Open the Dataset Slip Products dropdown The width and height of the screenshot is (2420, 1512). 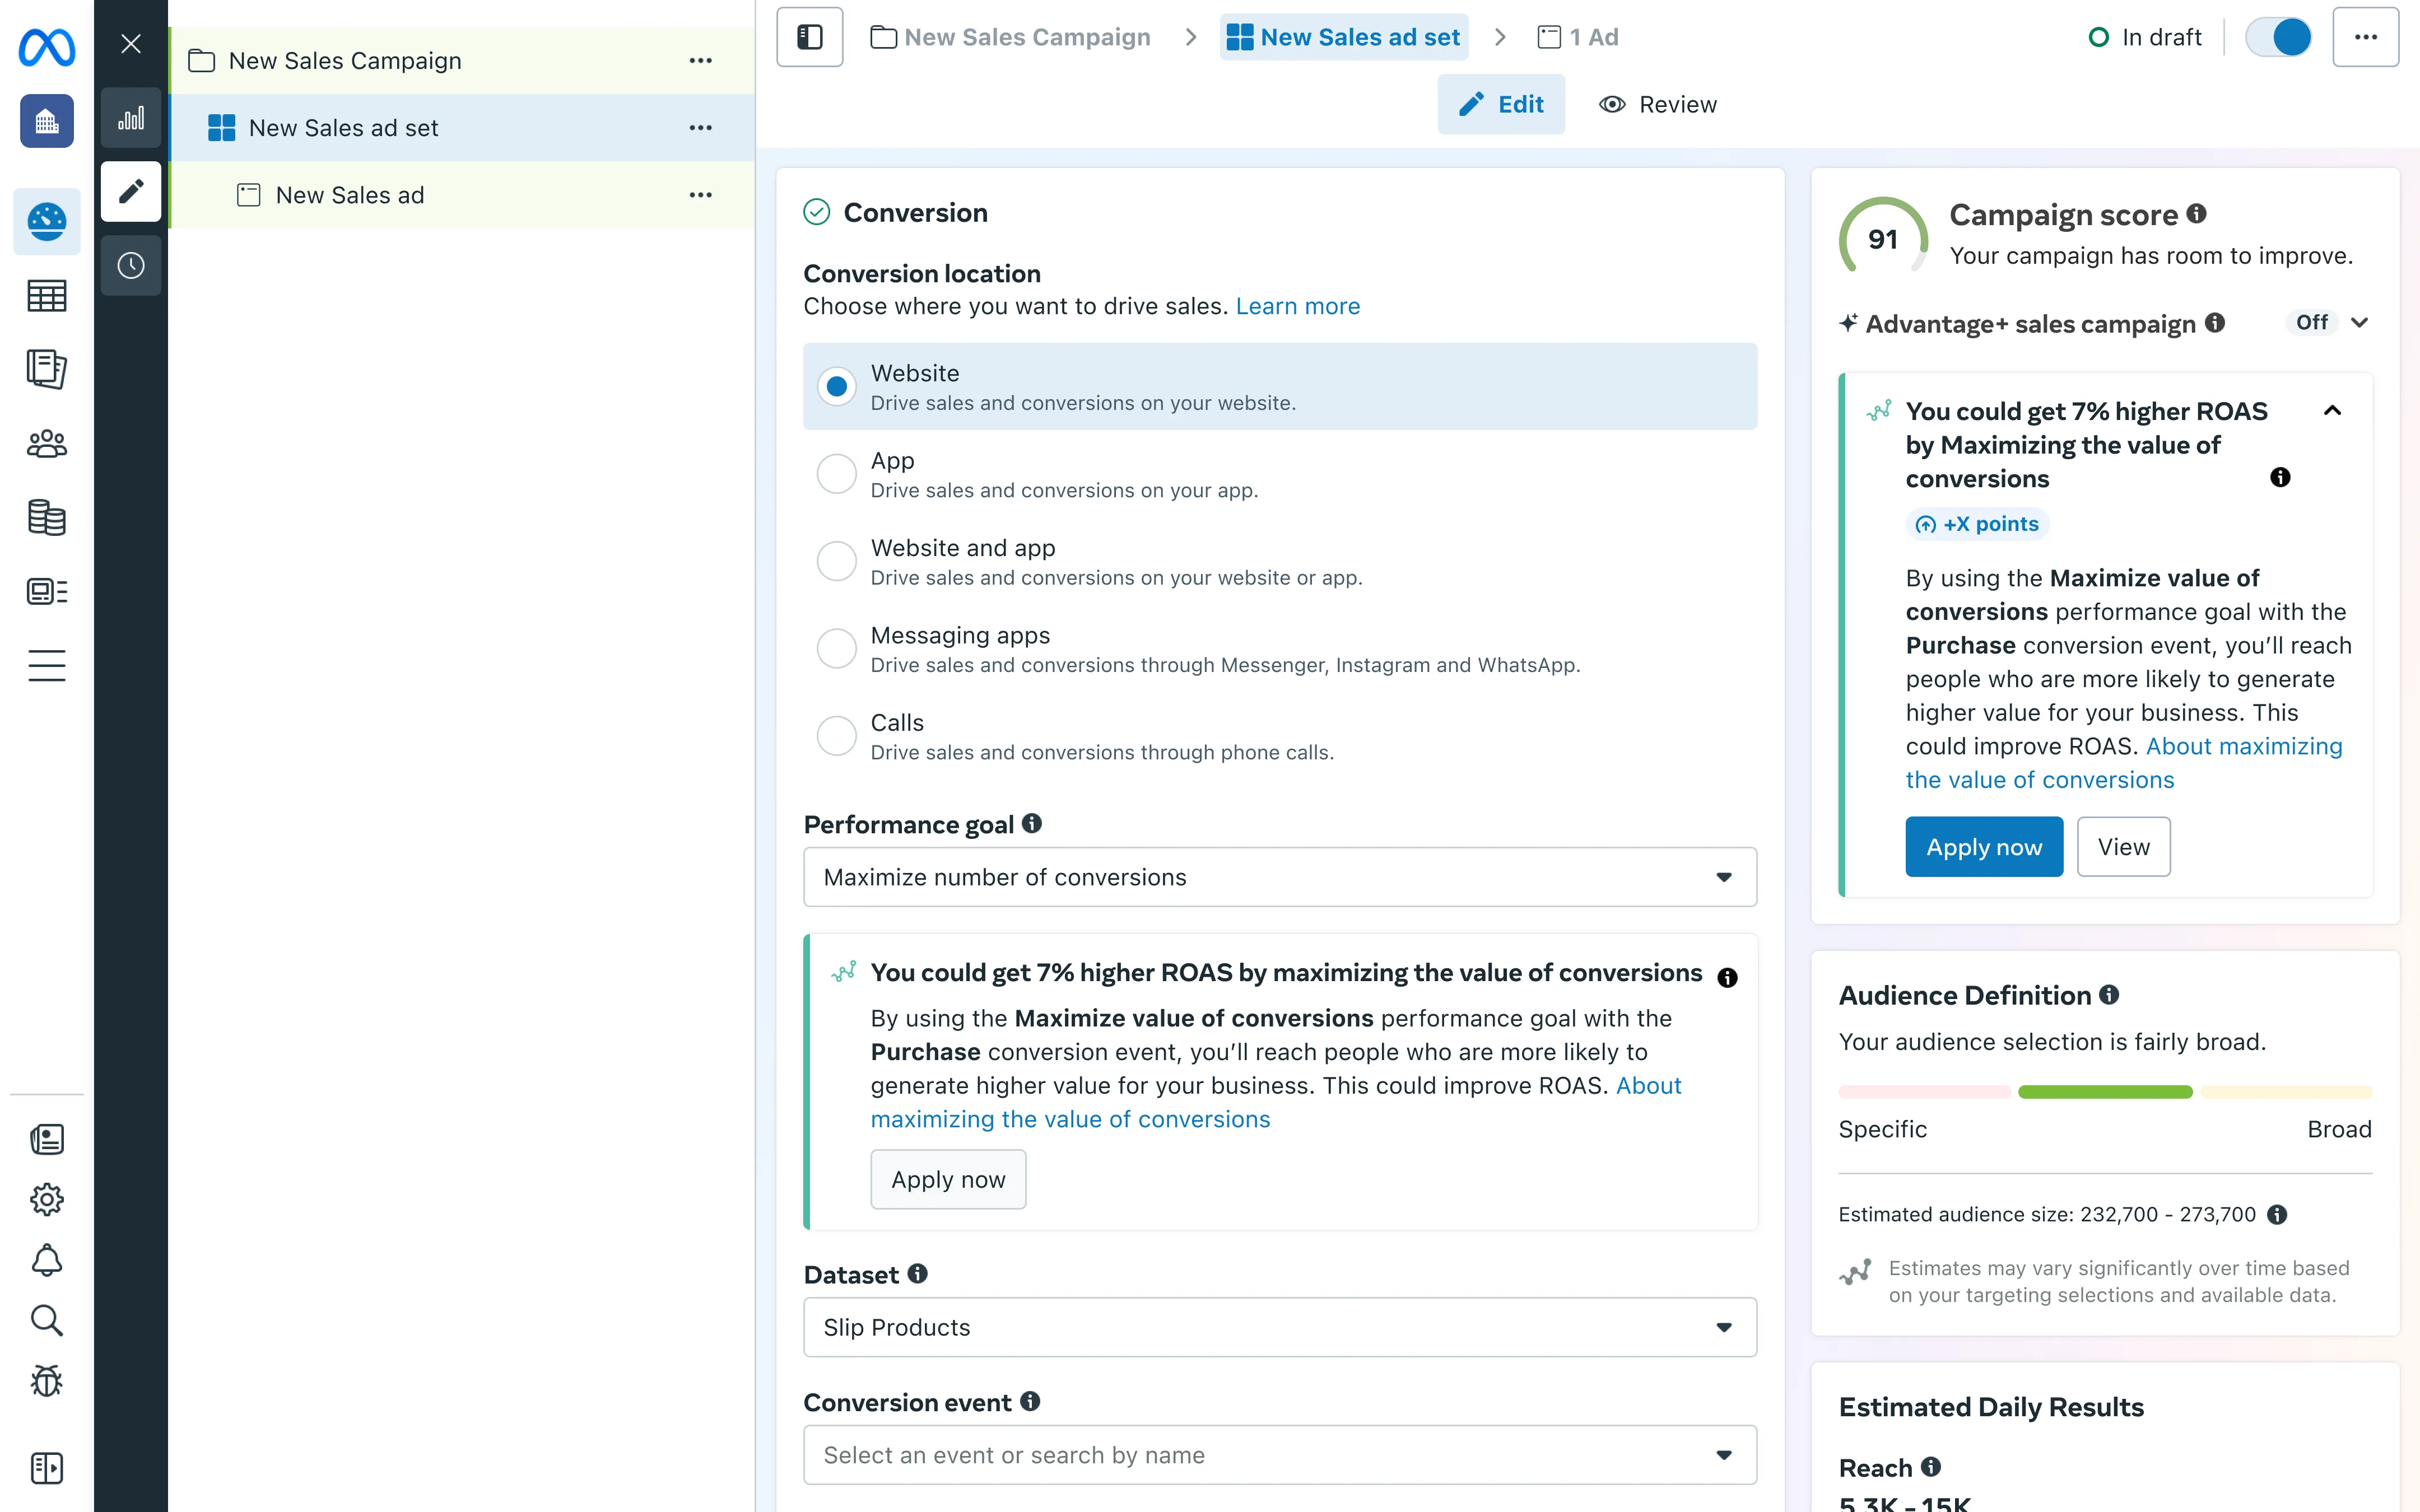(x=1279, y=1327)
